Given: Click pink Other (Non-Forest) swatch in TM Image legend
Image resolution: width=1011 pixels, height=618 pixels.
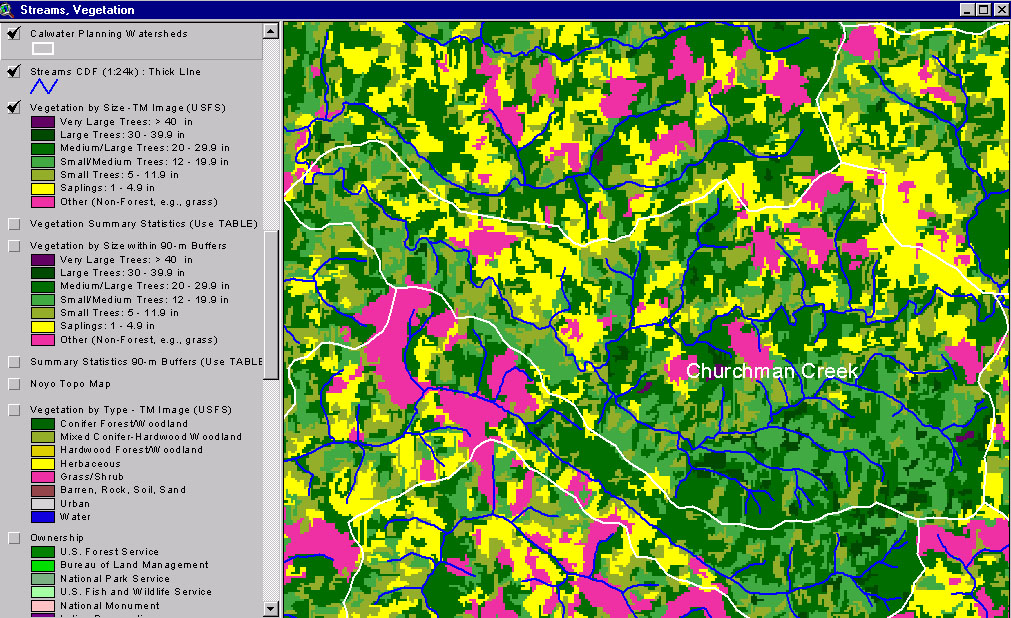Looking at the screenshot, I should tap(43, 202).
